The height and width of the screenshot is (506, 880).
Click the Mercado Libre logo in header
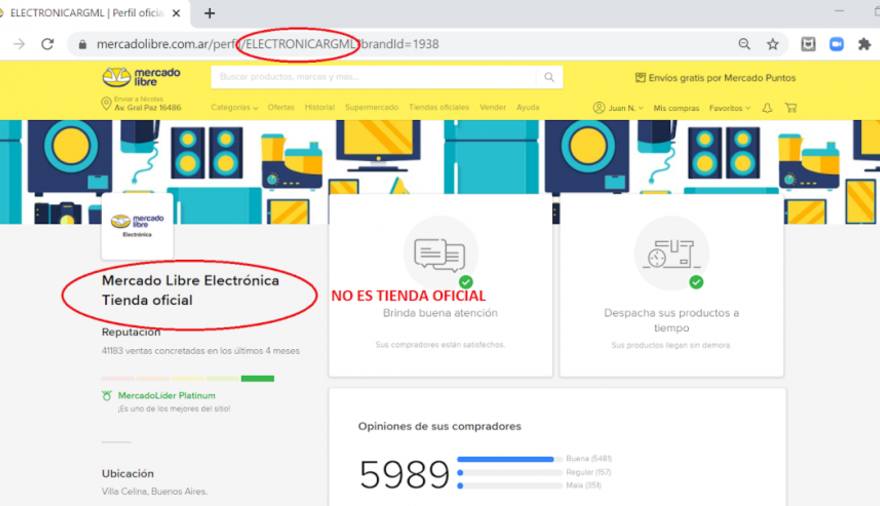pyautogui.click(x=141, y=77)
